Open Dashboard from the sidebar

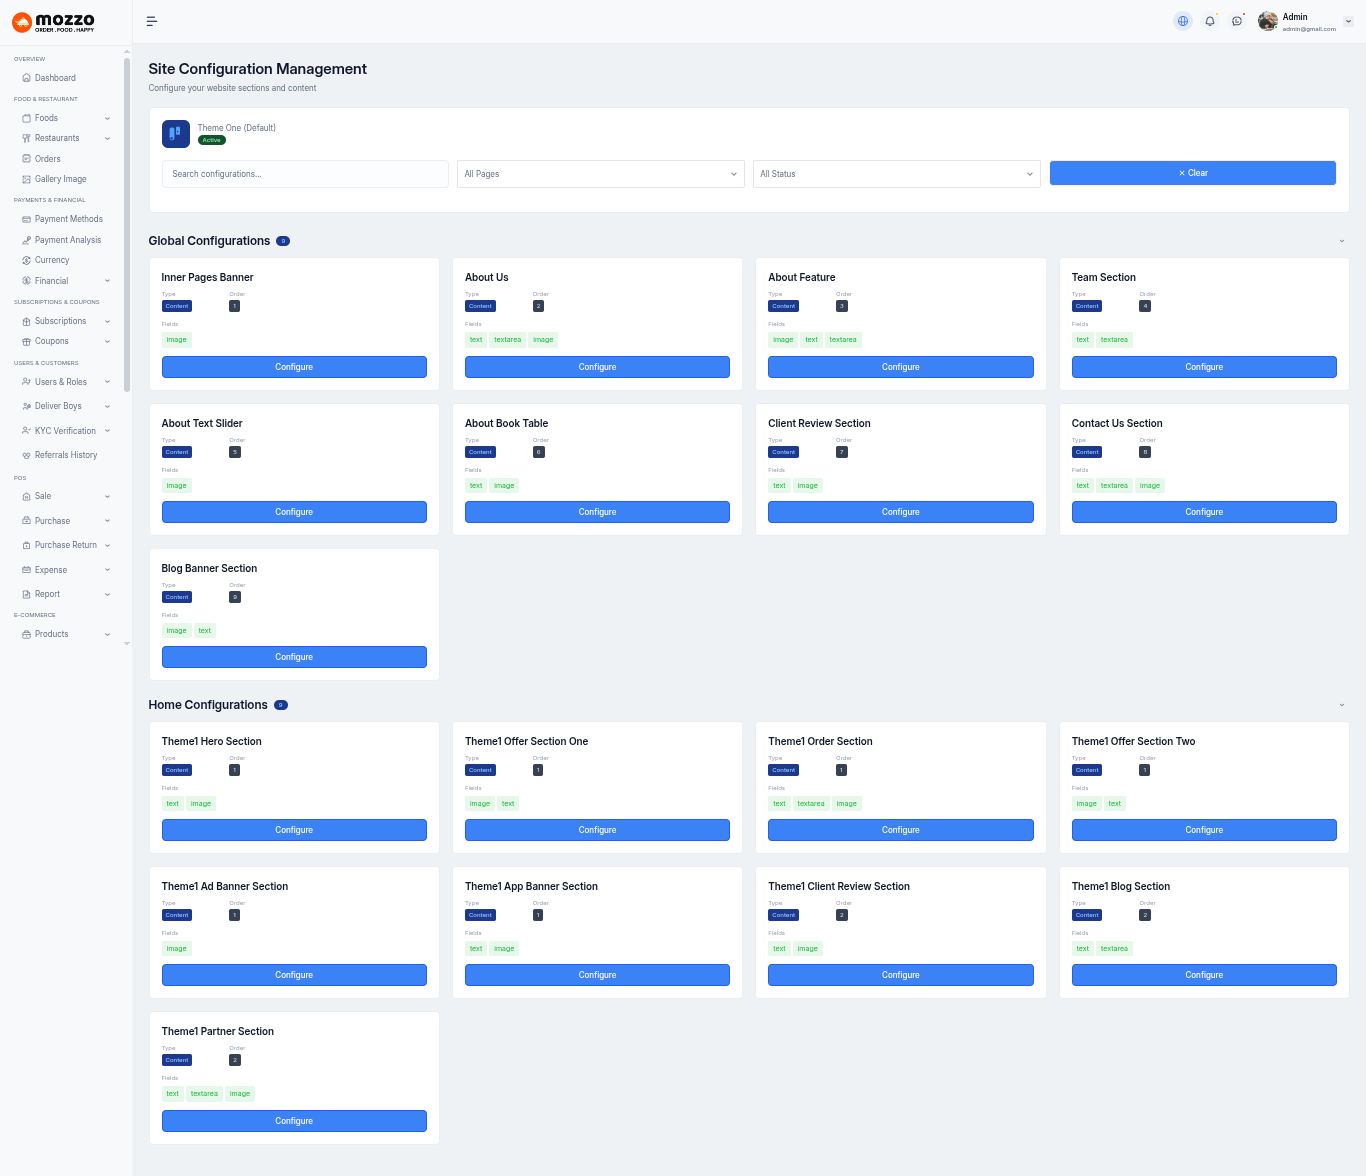(x=55, y=78)
